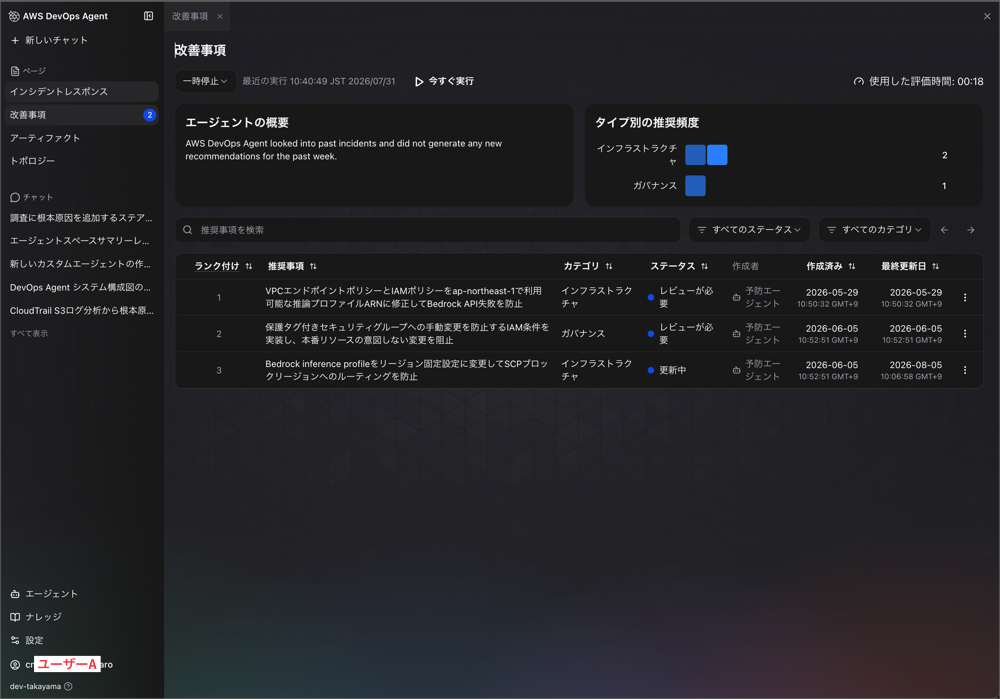
Task: Click help icon next to dev-takayama
Action: pyautogui.click(x=68, y=686)
